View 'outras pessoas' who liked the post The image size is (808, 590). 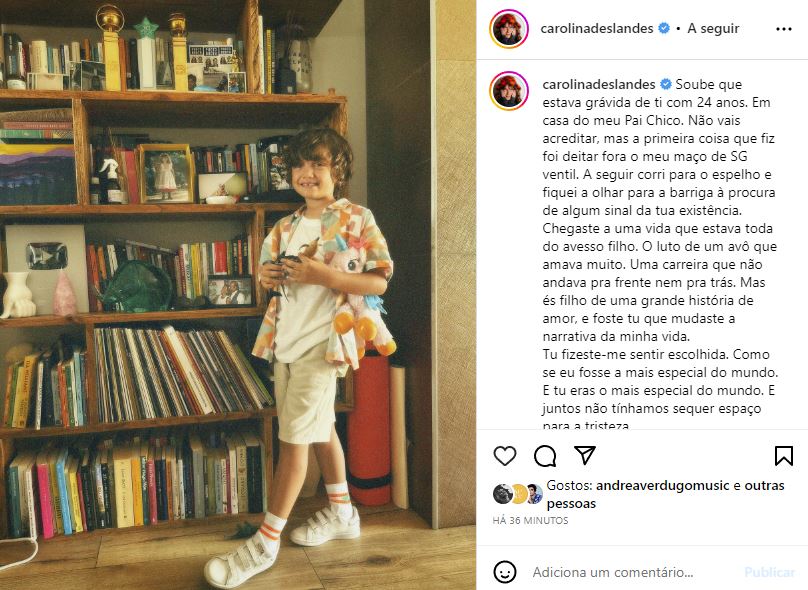666,494
